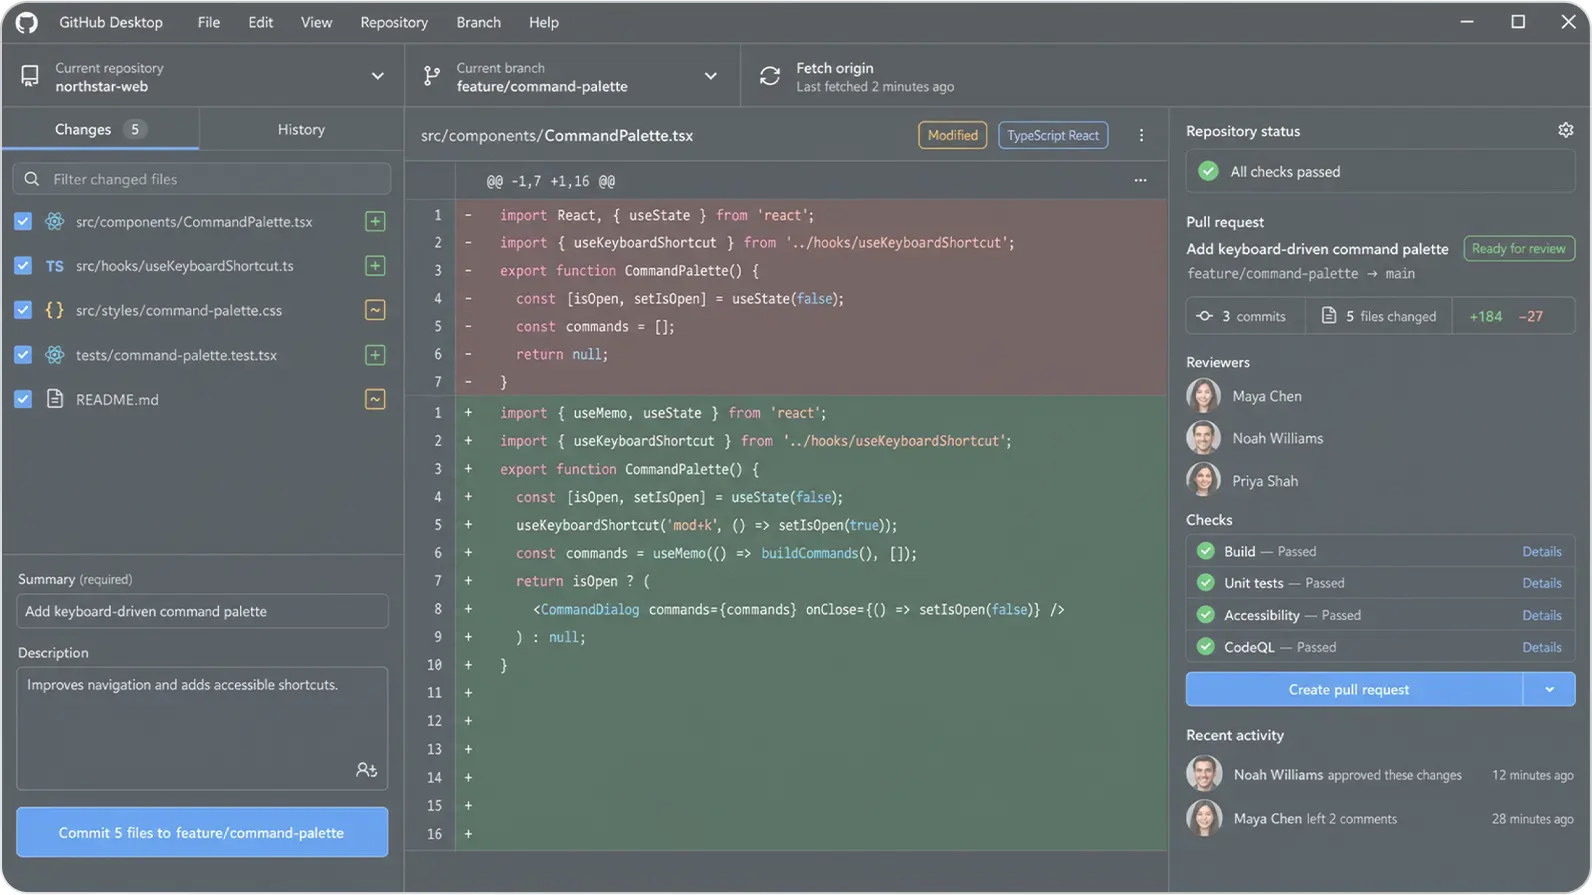1592x895 pixels.
Task: Click React icon for command-palette.test.tsx
Action: [x=55, y=354]
